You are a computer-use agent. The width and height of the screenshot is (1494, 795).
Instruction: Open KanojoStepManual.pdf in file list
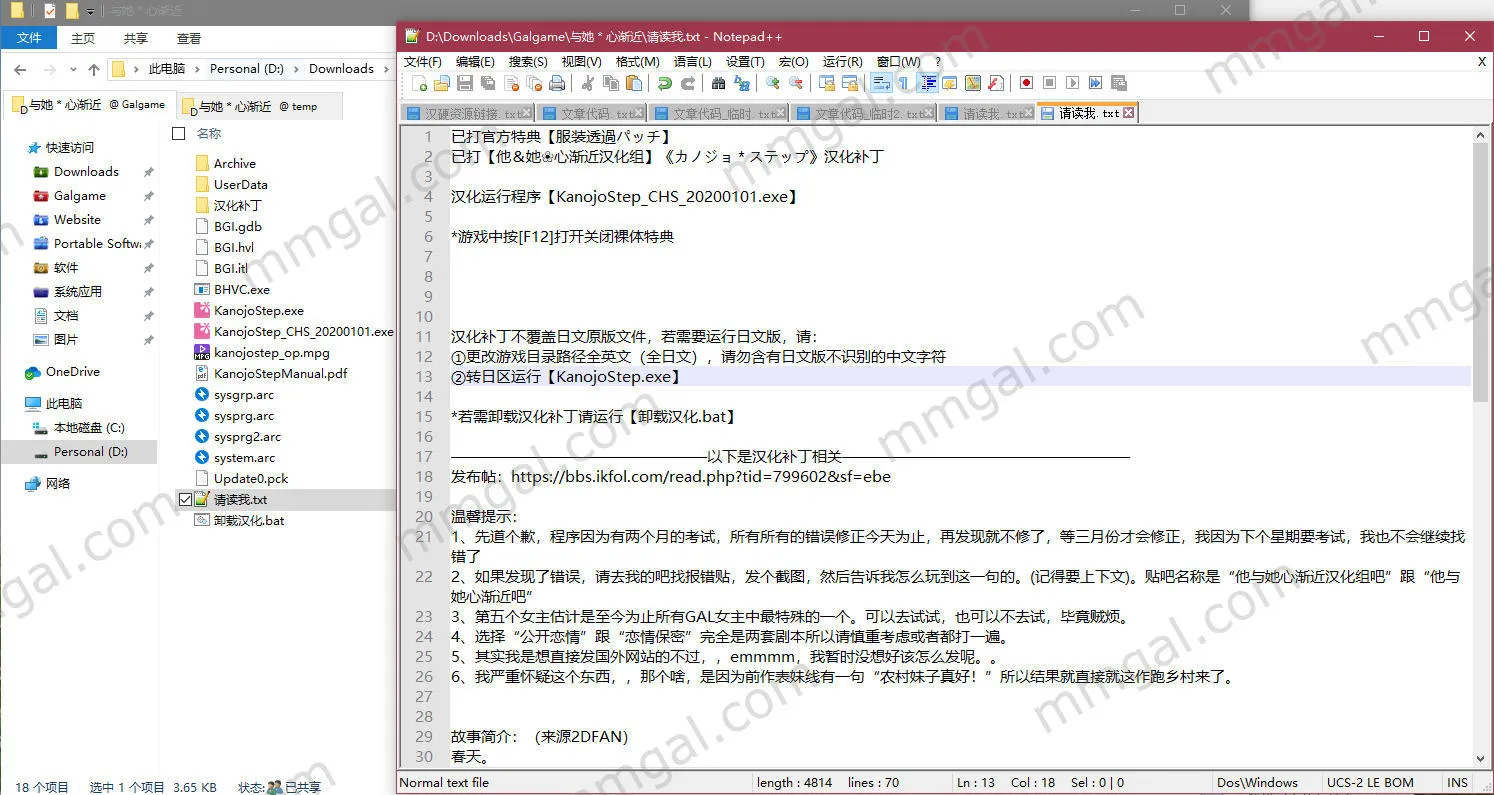point(280,373)
